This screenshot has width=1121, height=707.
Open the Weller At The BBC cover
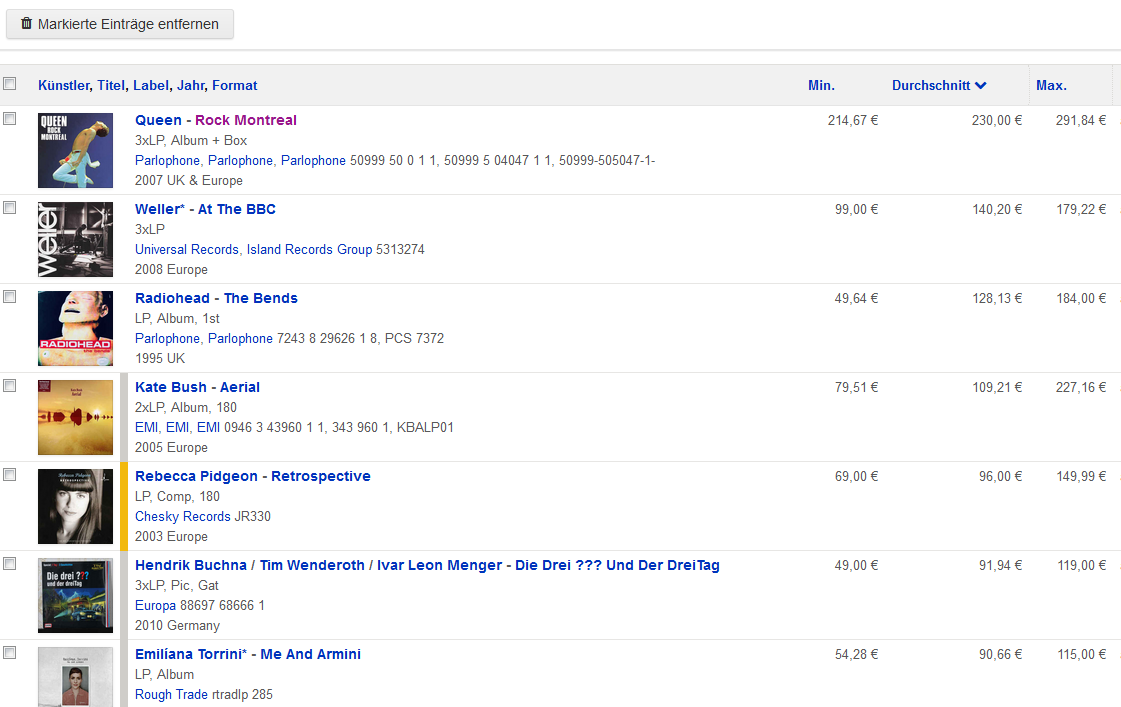pos(75,239)
